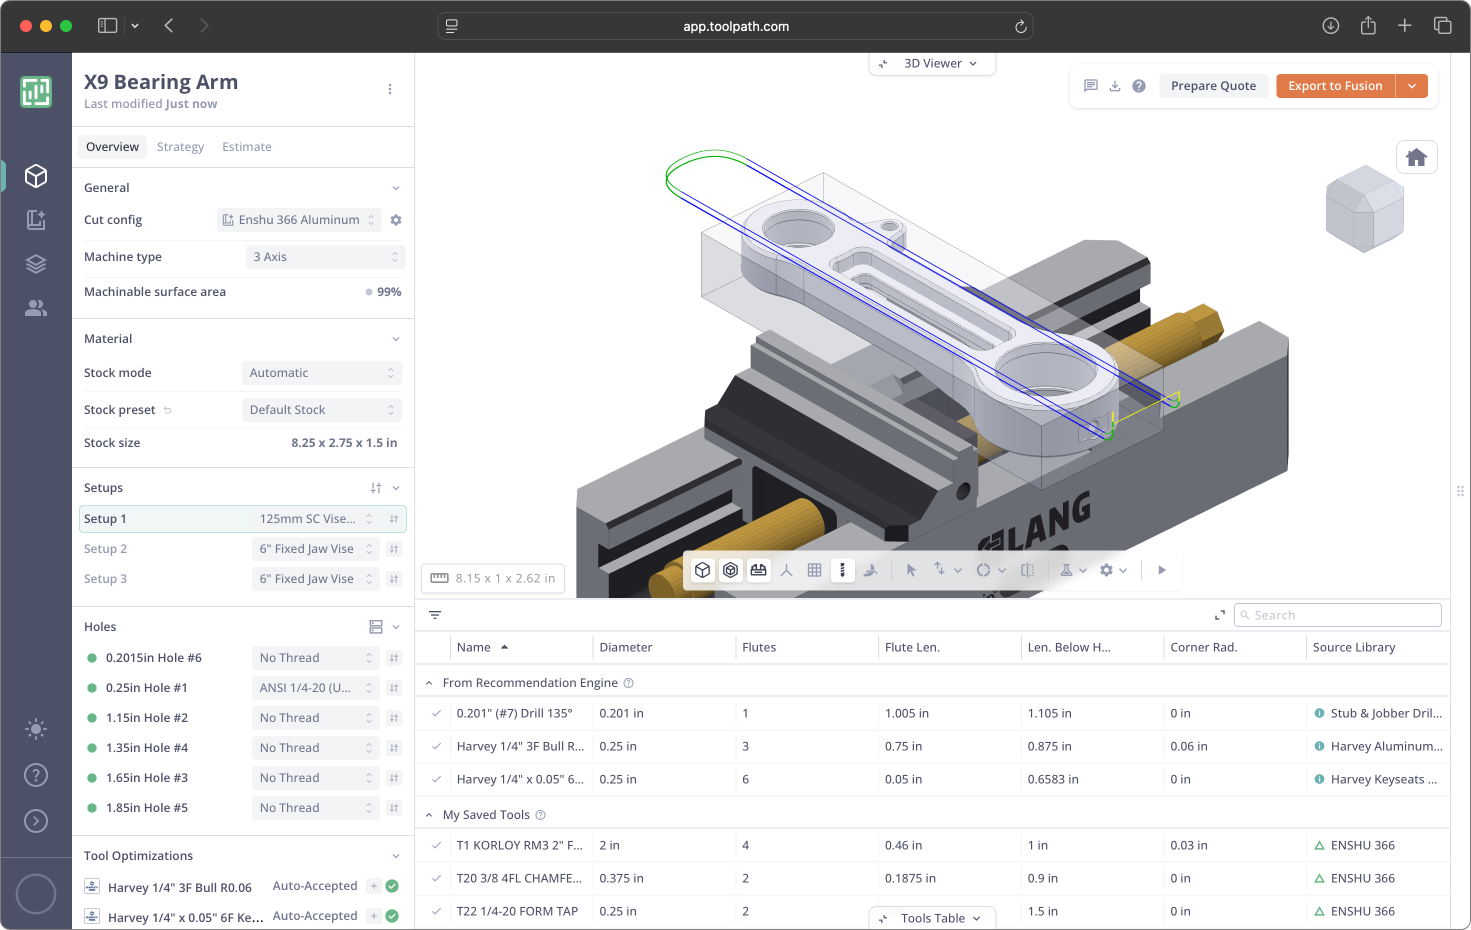Collapse the General section

click(x=396, y=188)
